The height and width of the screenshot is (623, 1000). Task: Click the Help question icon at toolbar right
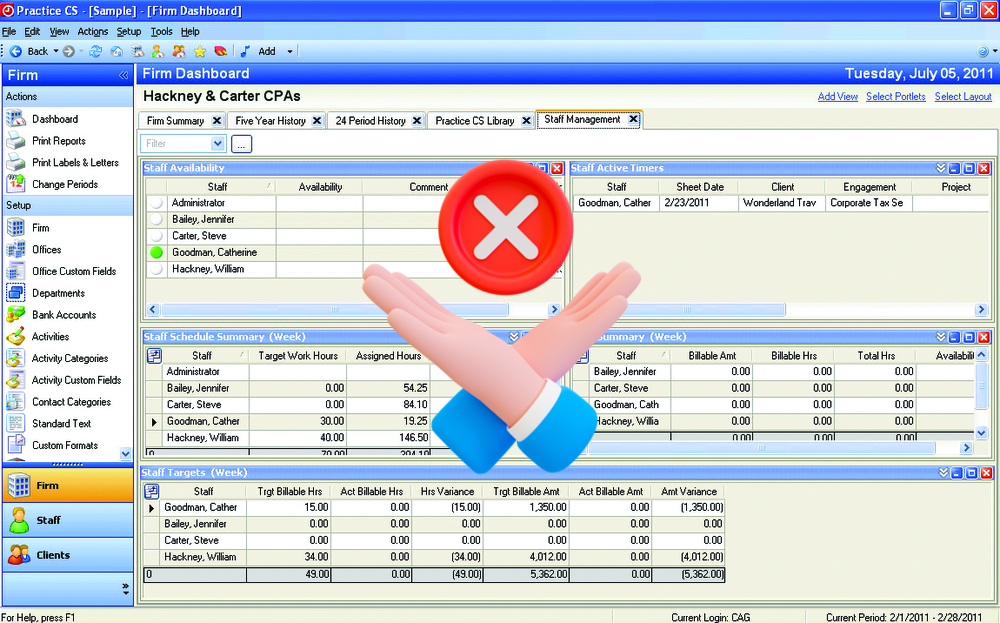pyautogui.click(x=983, y=52)
